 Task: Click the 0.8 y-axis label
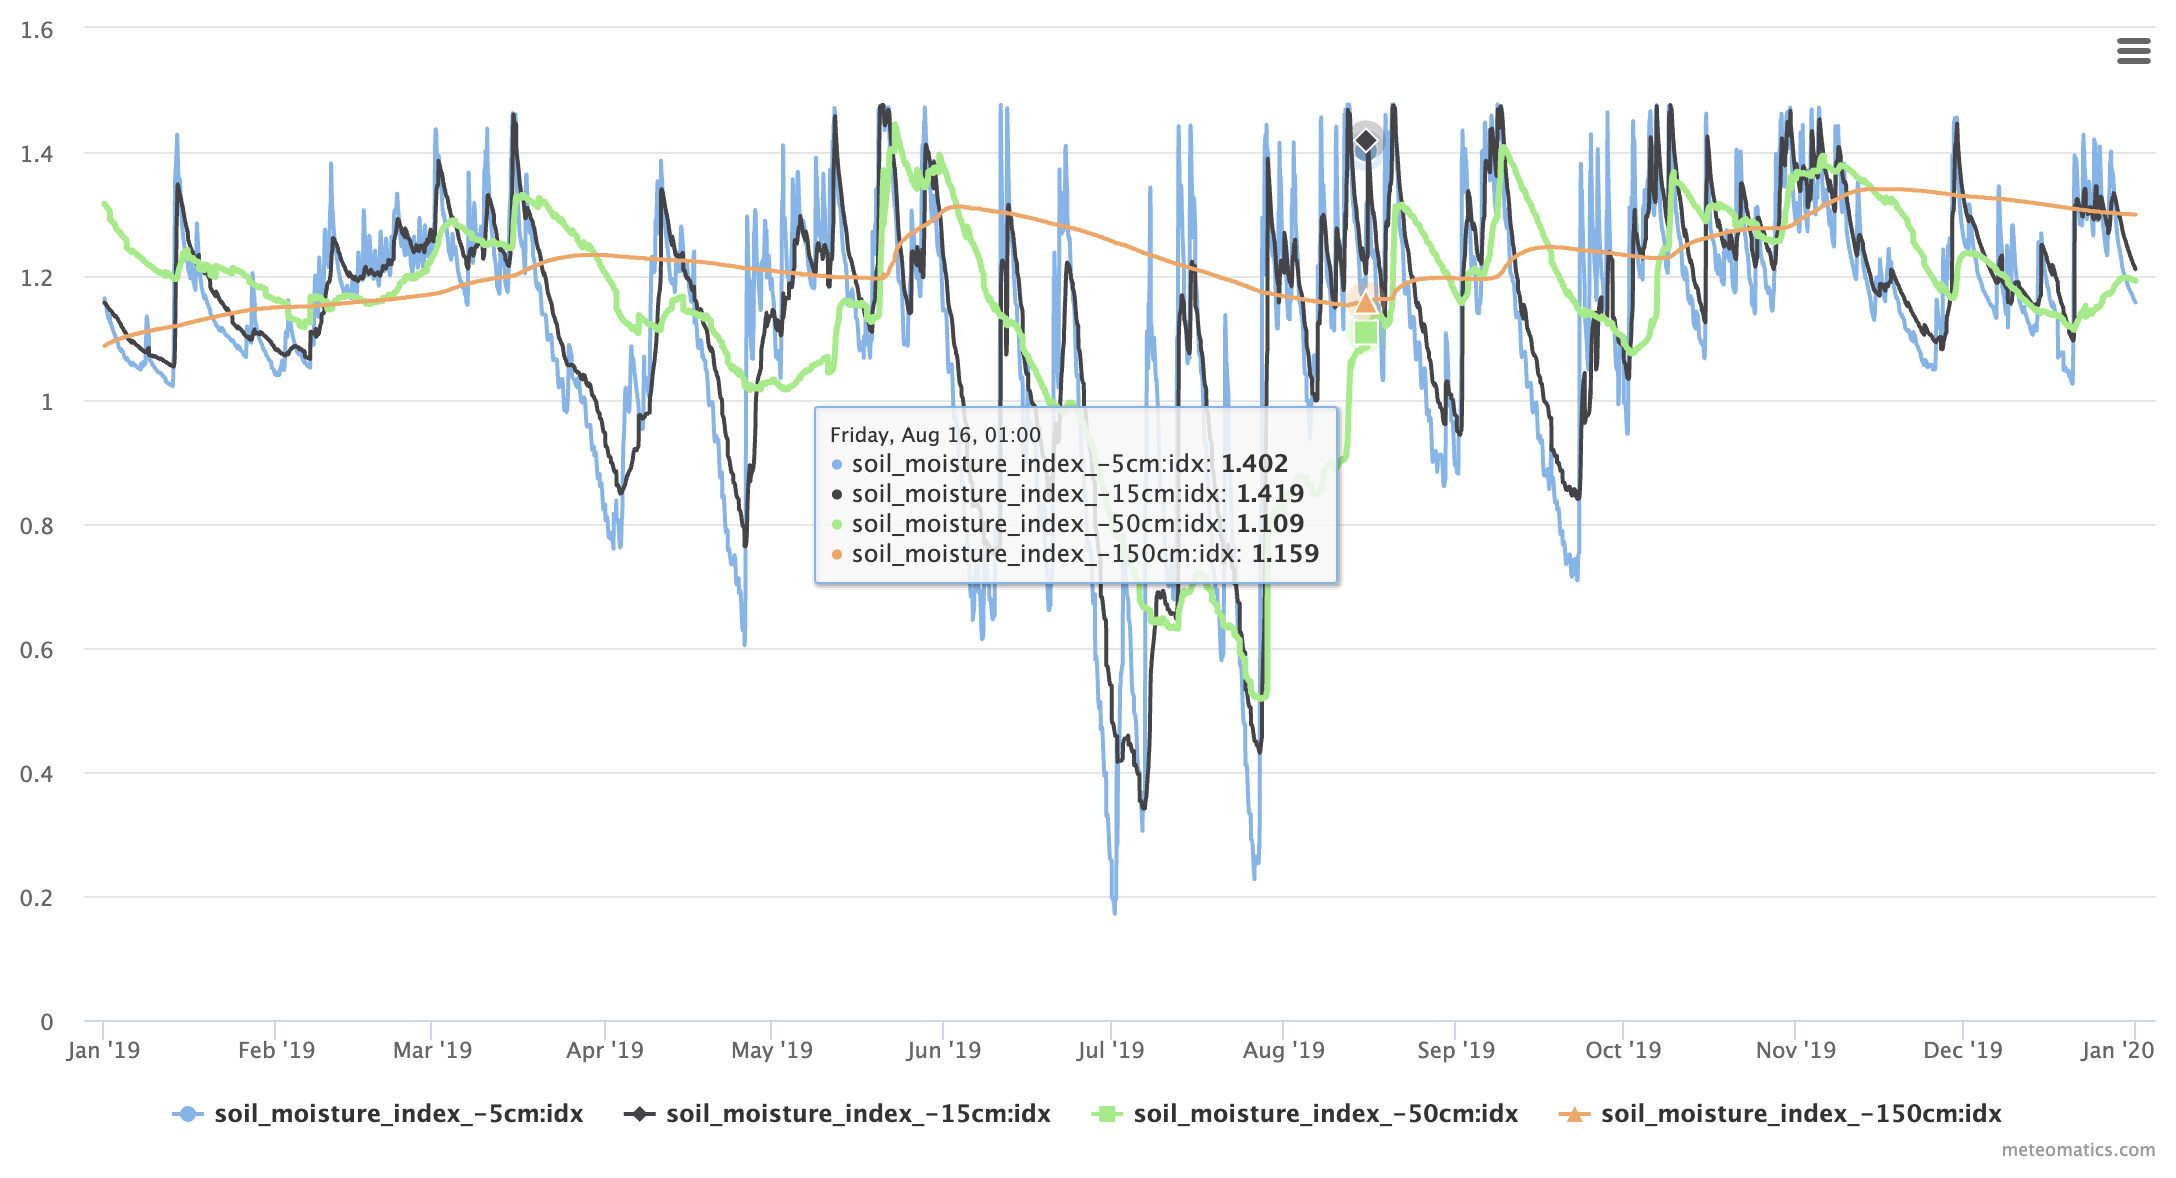(37, 526)
